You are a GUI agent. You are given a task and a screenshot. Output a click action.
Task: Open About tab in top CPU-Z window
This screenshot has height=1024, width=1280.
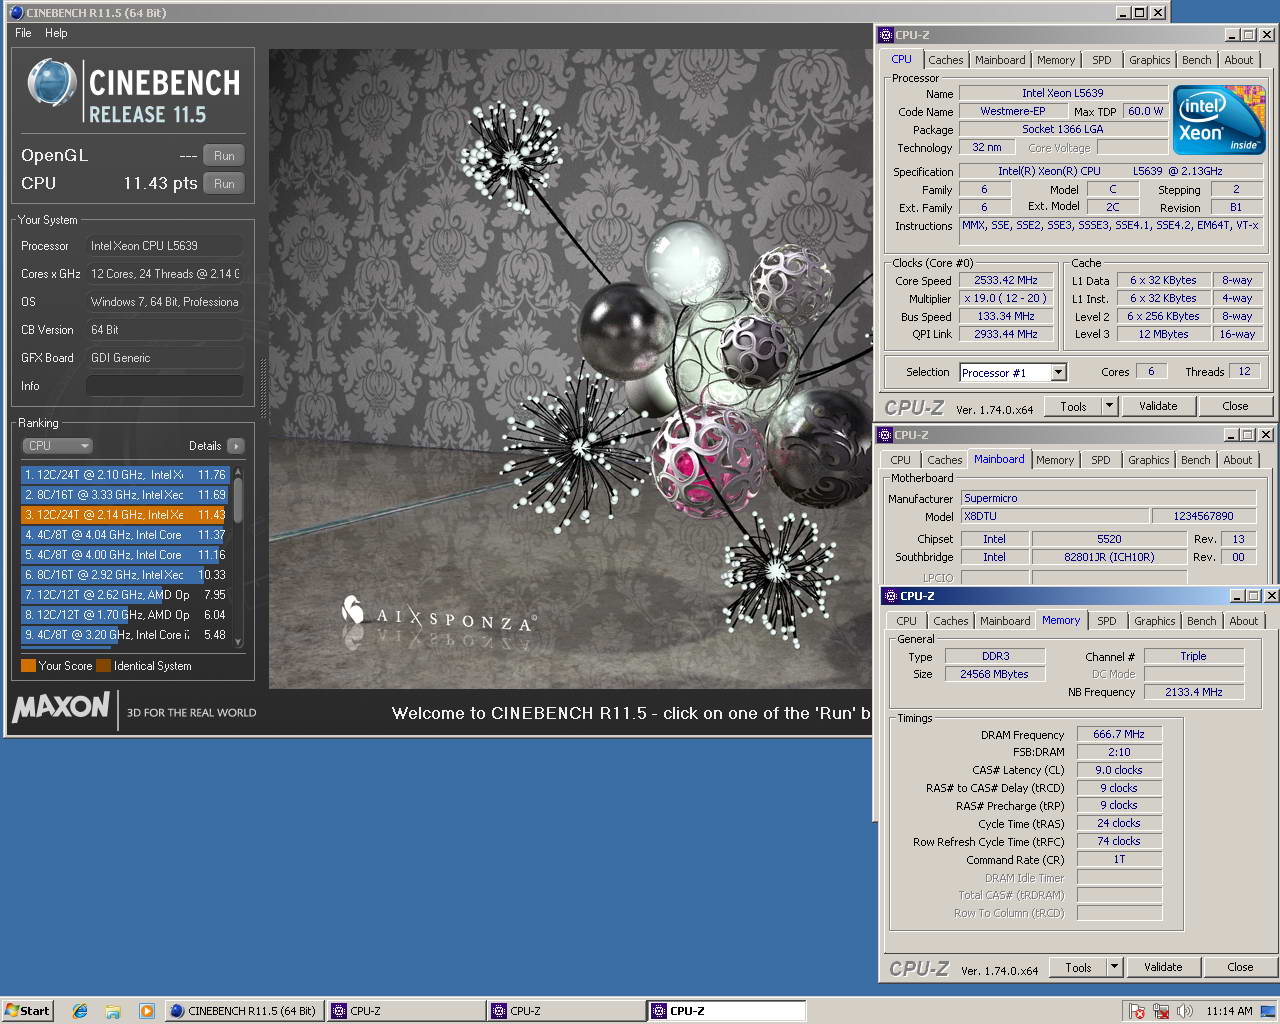1238,60
